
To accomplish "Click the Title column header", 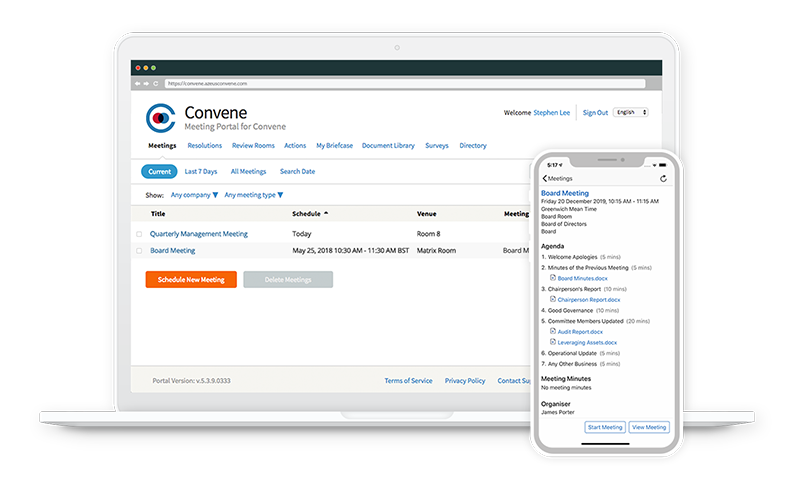I will [x=158, y=214].
